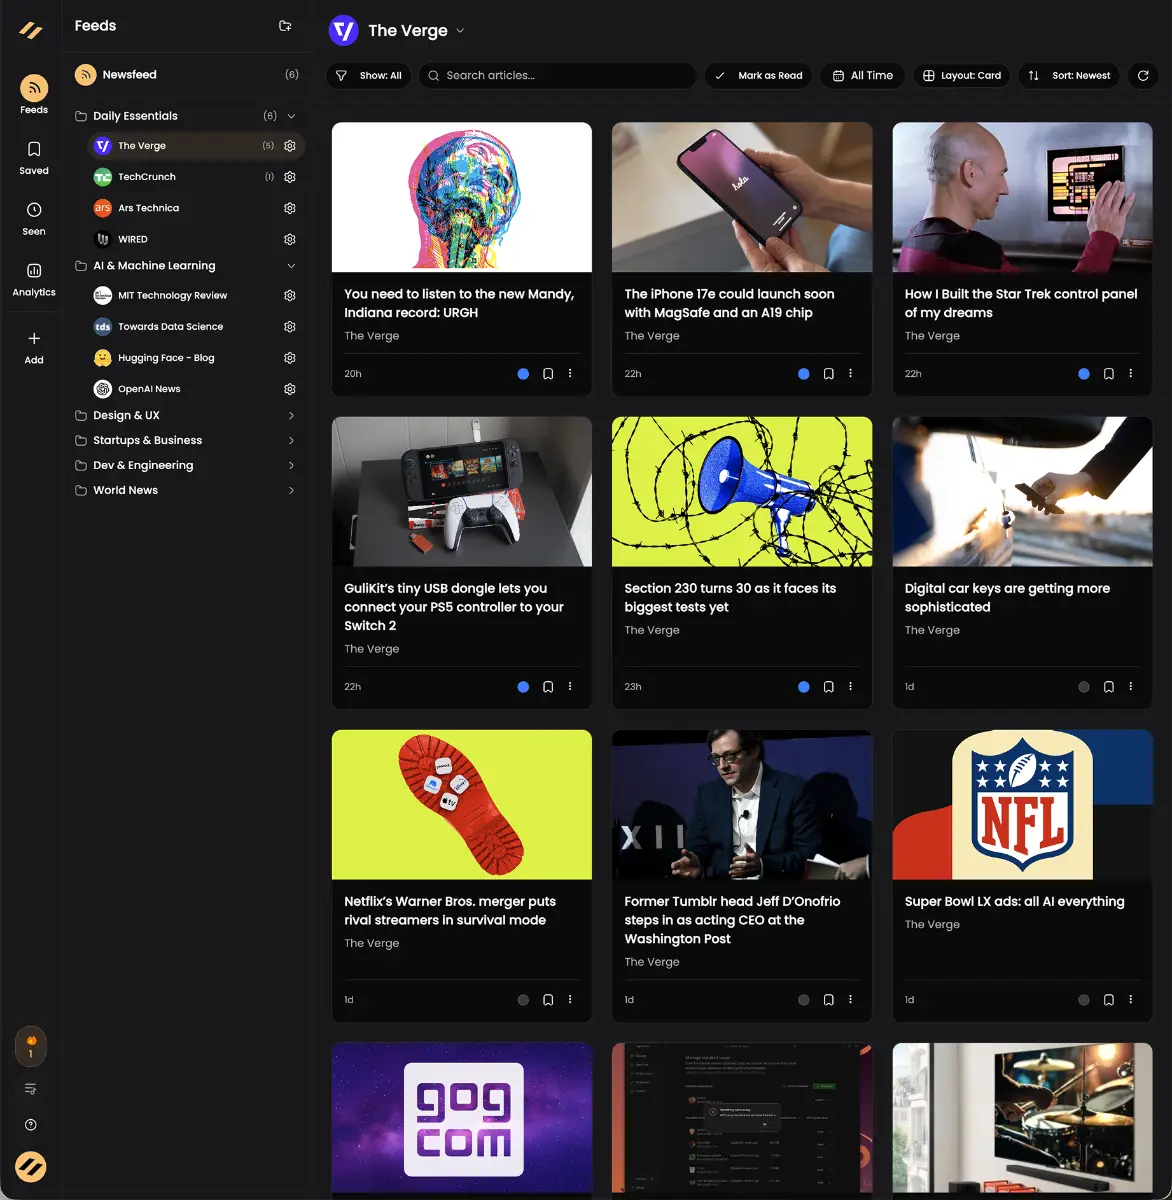Open settings gear for MIT Technology Review
The width and height of the screenshot is (1172, 1200).
pyautogui.click(x=290, y=296)
